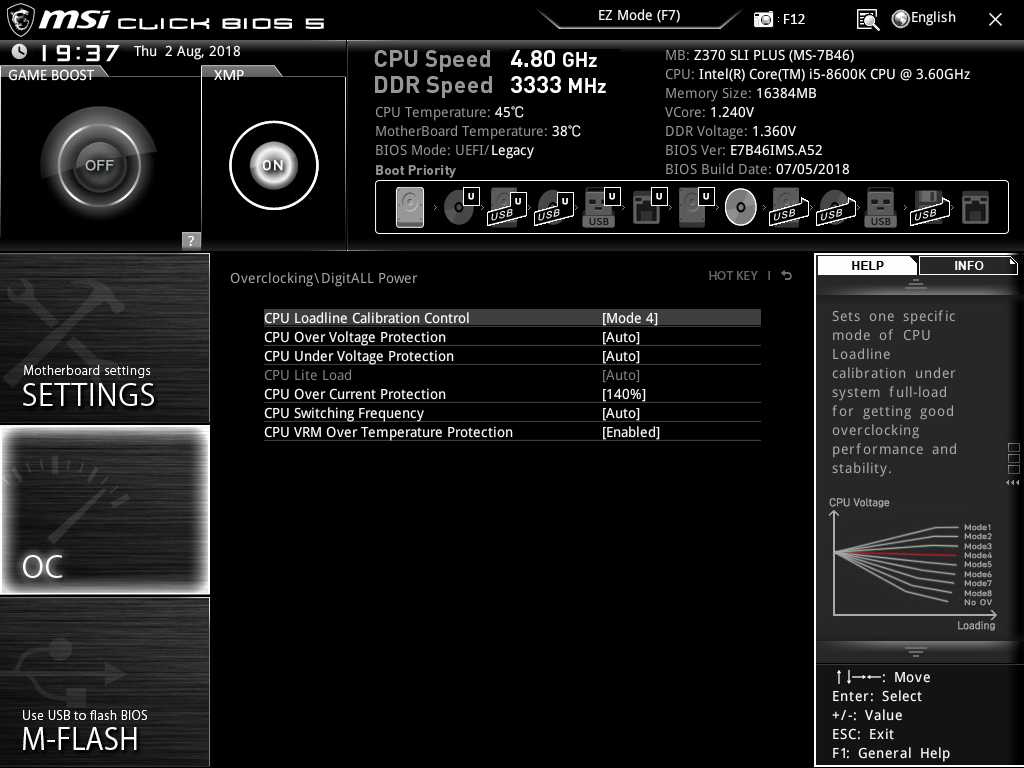1024x768 pixels.
Task: Close the BIOS with the X button
Action: pos(995,20)
